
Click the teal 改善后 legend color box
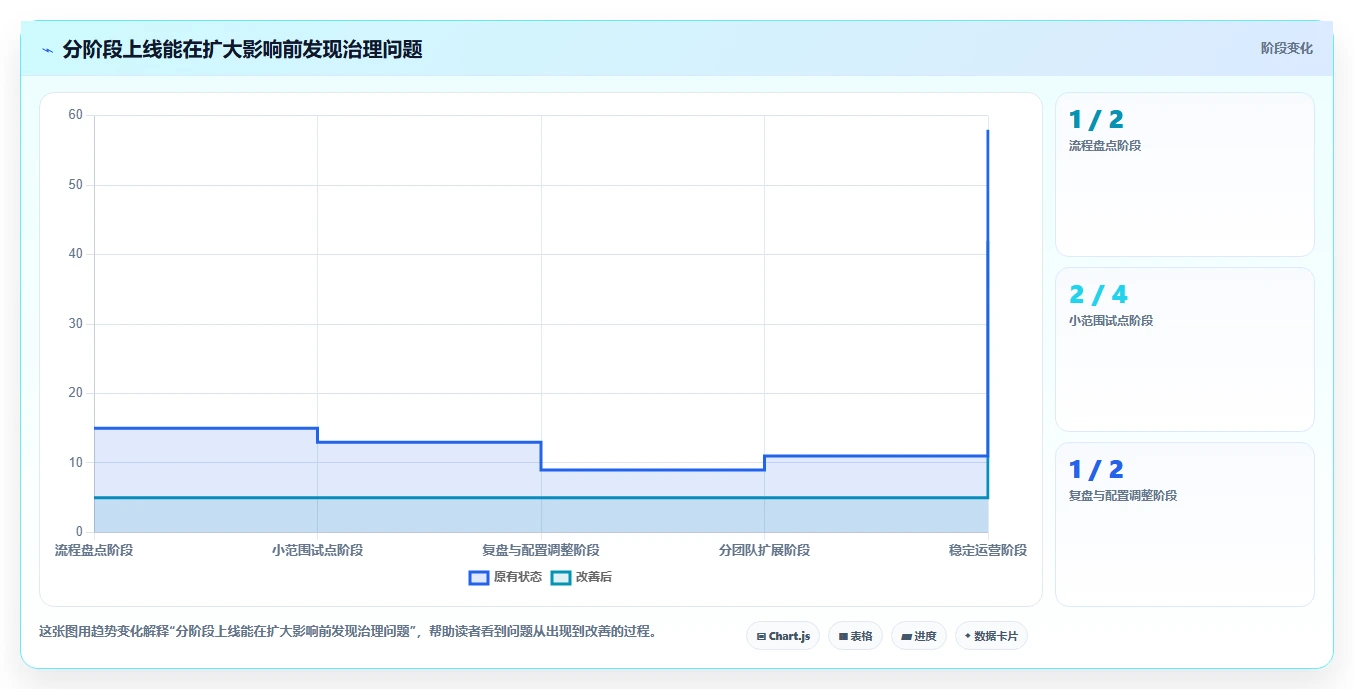pos(561,577)
